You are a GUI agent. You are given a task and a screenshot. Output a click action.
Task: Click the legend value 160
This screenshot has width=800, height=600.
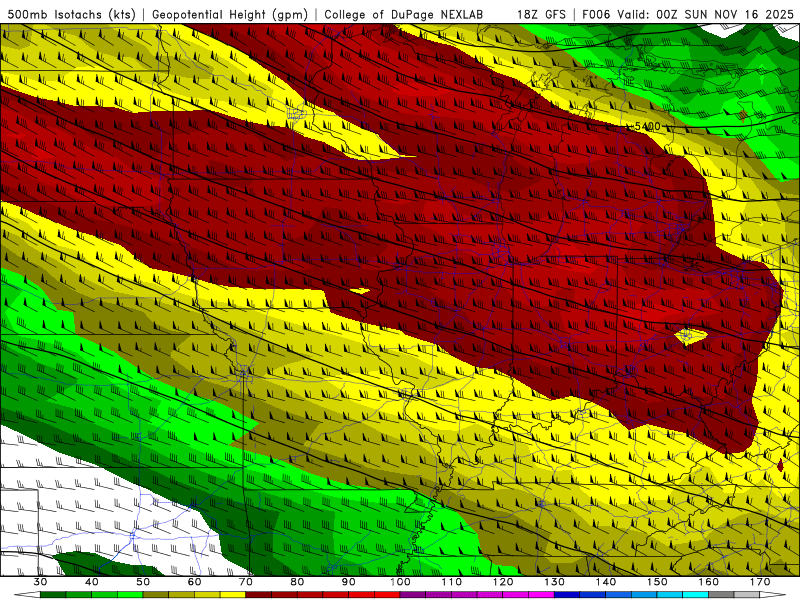[709, 582]
